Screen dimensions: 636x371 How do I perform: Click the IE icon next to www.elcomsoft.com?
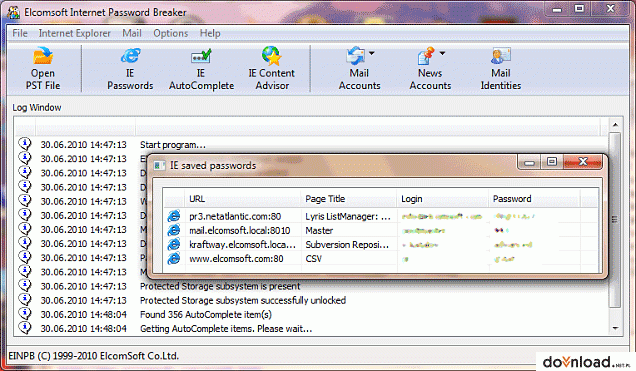[174, 259]
